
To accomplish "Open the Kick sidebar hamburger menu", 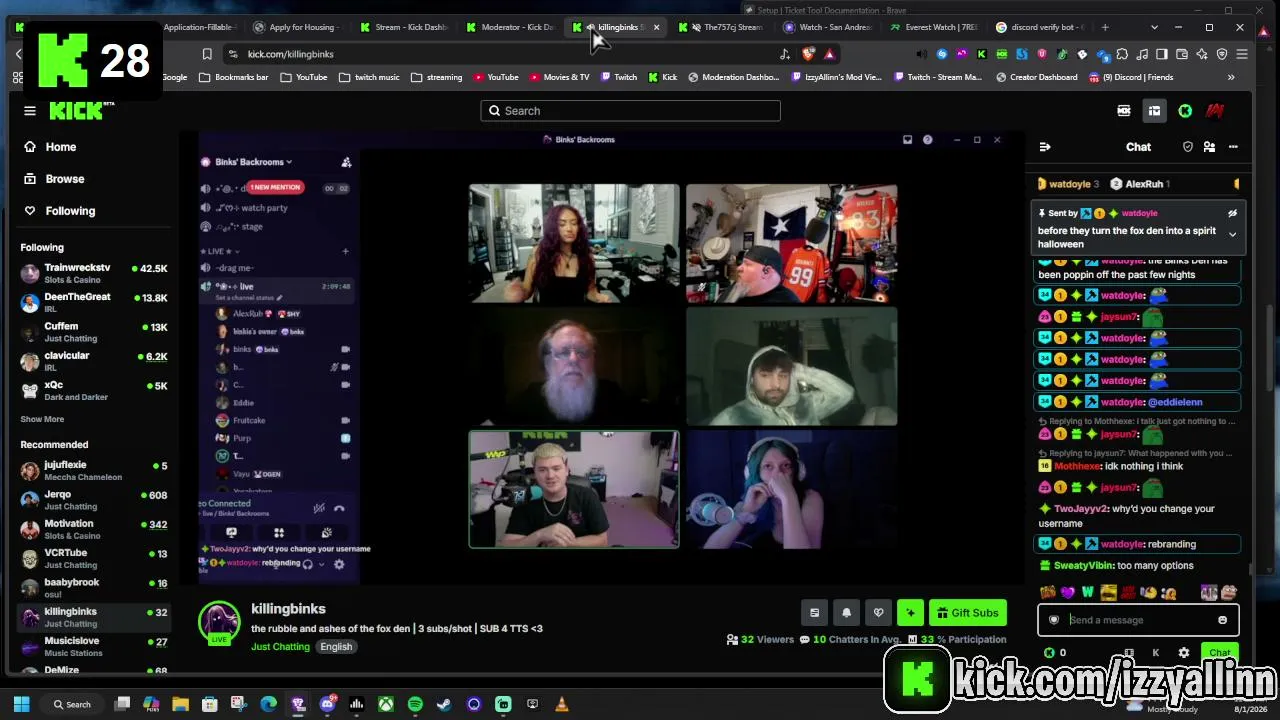I will click(30, 111).
